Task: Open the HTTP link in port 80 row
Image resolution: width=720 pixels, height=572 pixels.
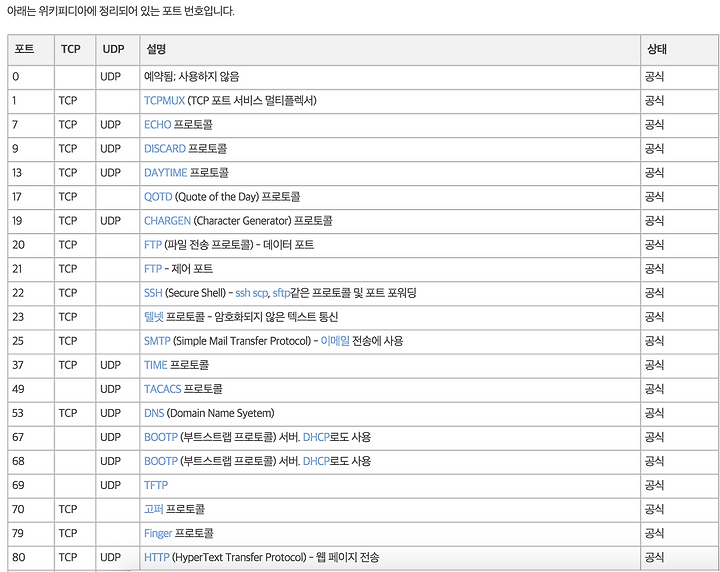Action: [x=157, y=557]
